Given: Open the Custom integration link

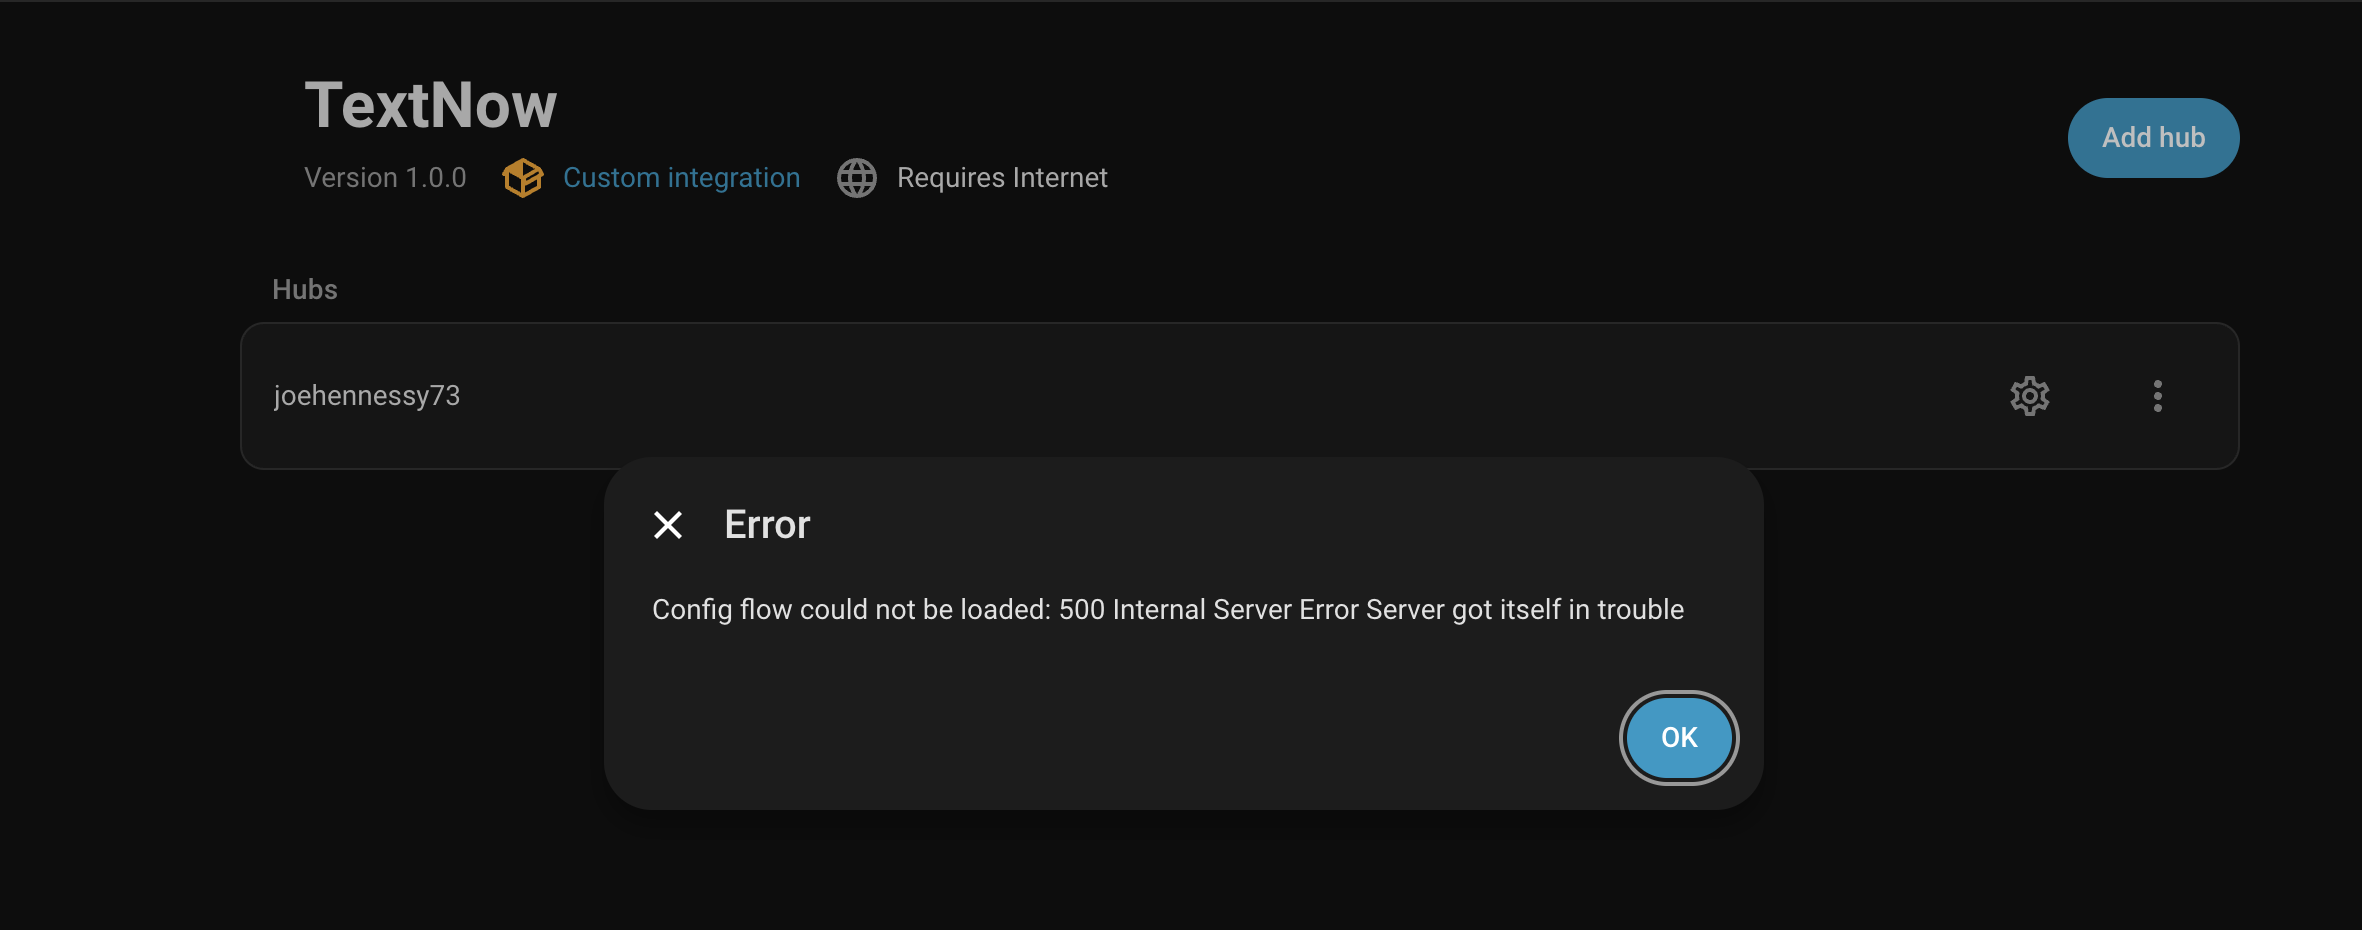Looking at the screenshot, I should click(x=681, y=178).
